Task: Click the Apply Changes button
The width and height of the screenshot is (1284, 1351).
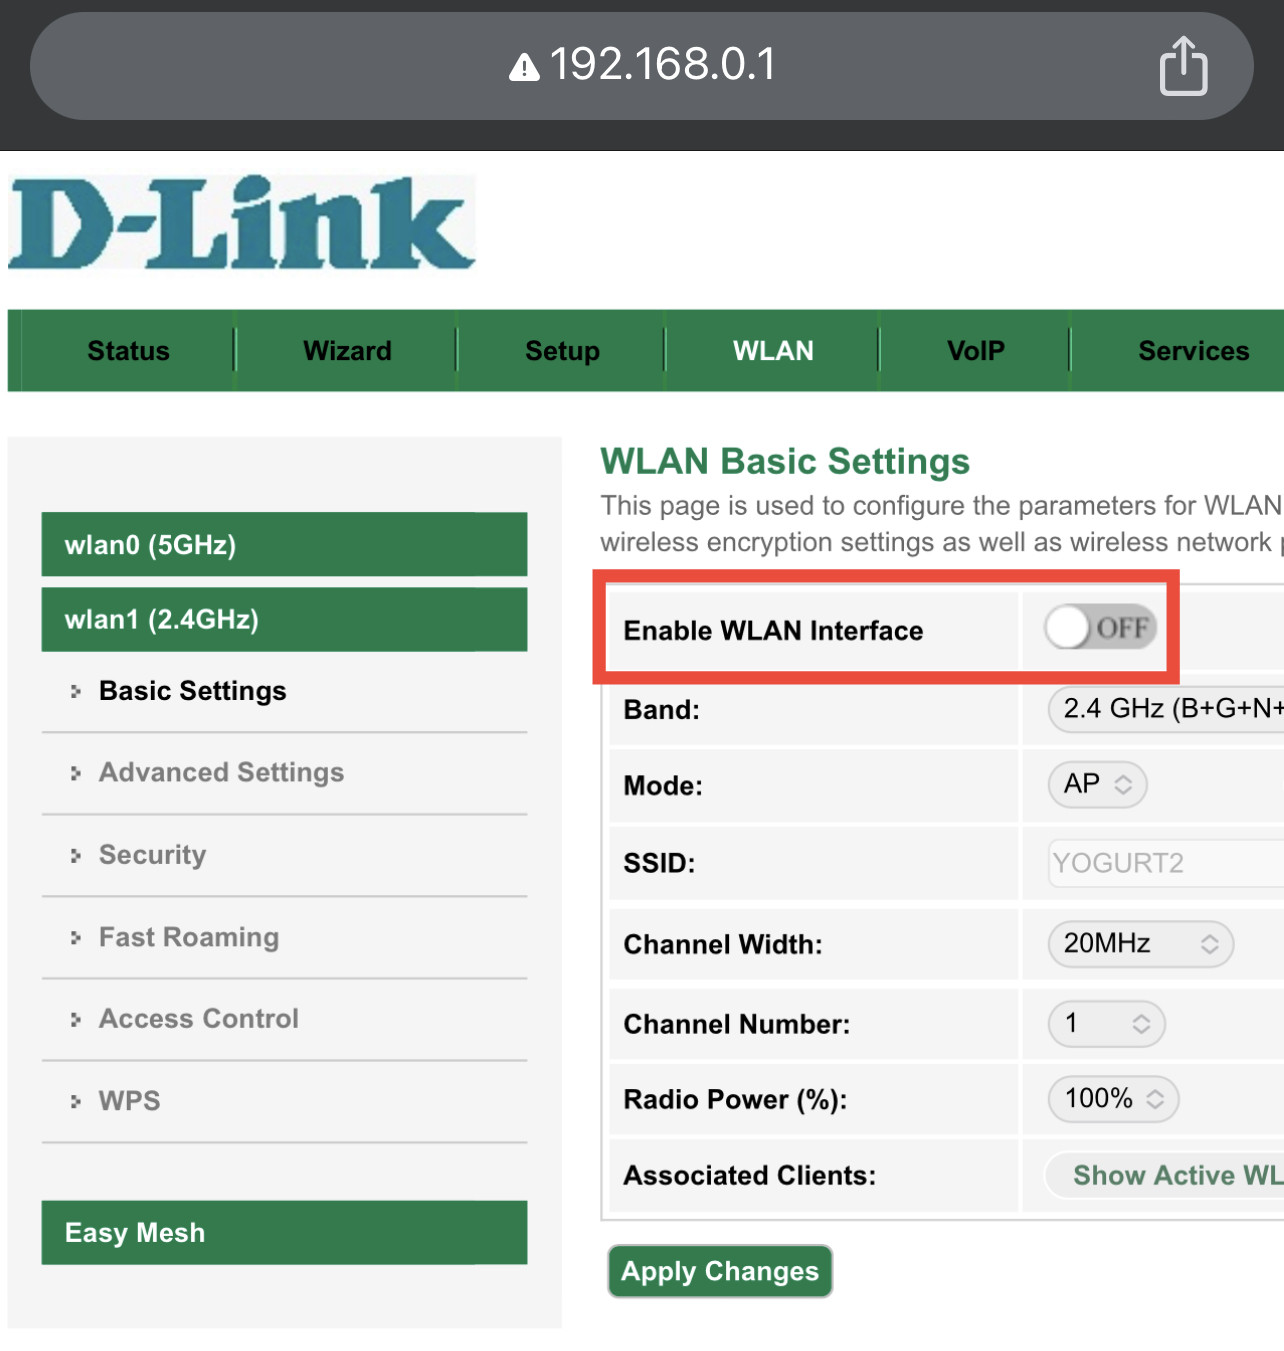Action: point(720,1271)
